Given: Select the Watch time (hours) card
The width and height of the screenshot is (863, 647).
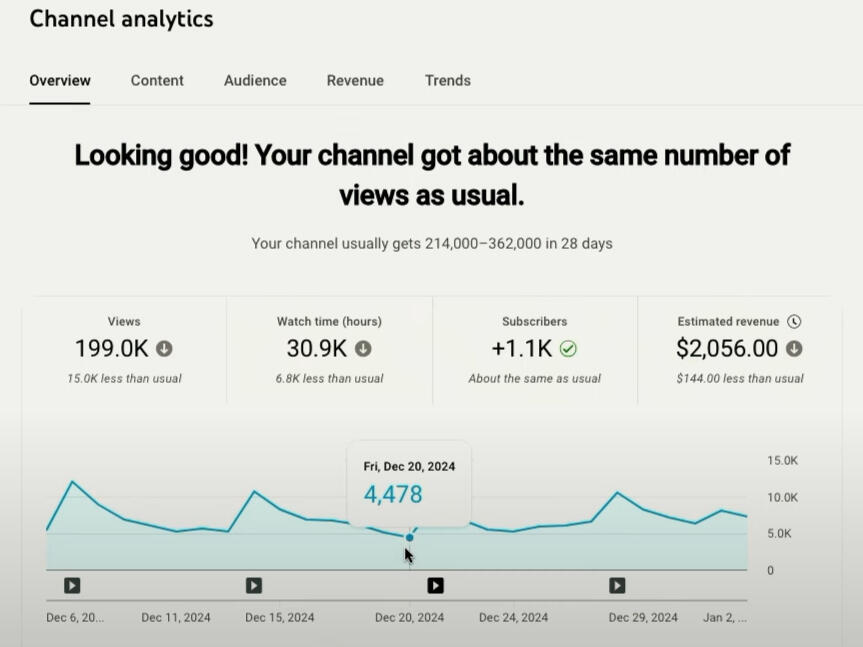Looking at the screenshot, I should 329,350.
